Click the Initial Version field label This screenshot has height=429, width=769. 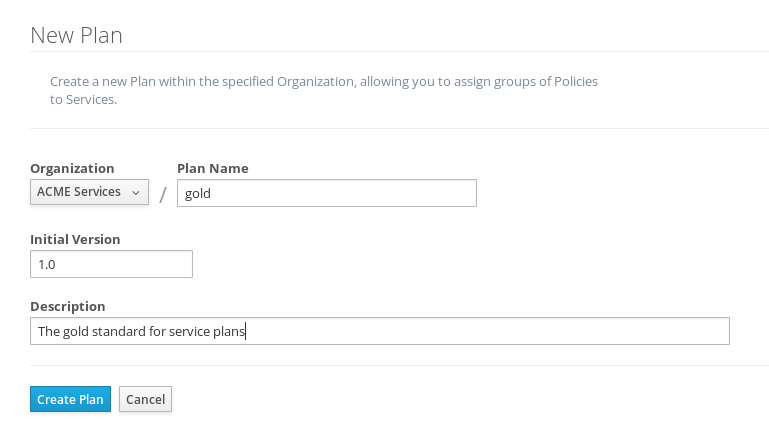coord(75,239)
